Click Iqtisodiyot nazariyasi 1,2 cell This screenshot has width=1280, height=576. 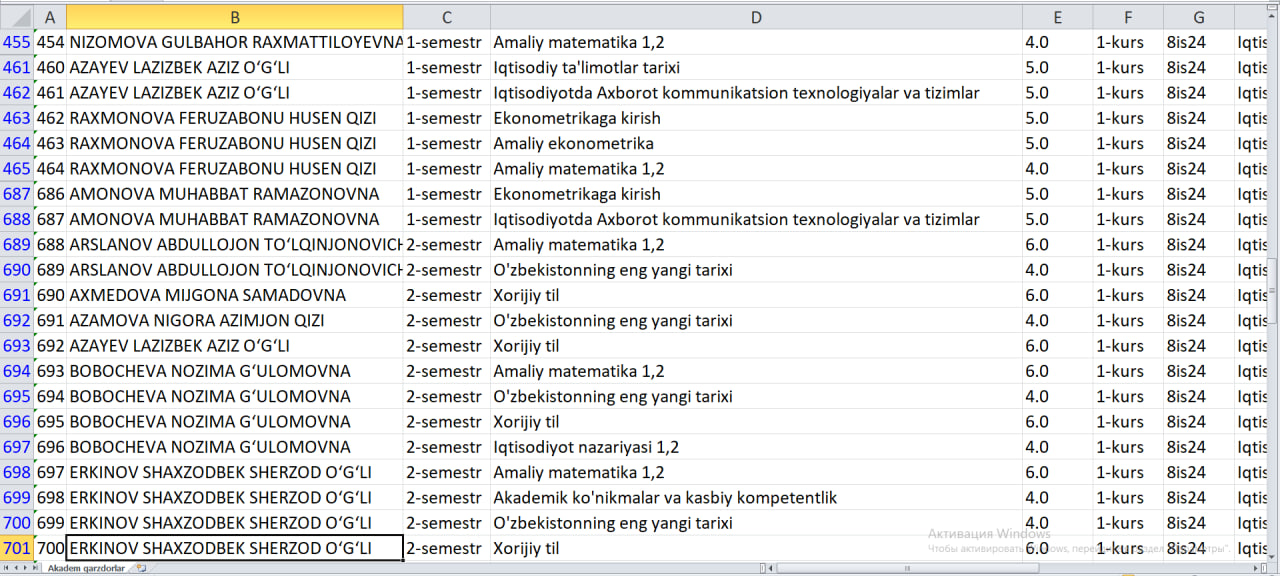[756, 447]
